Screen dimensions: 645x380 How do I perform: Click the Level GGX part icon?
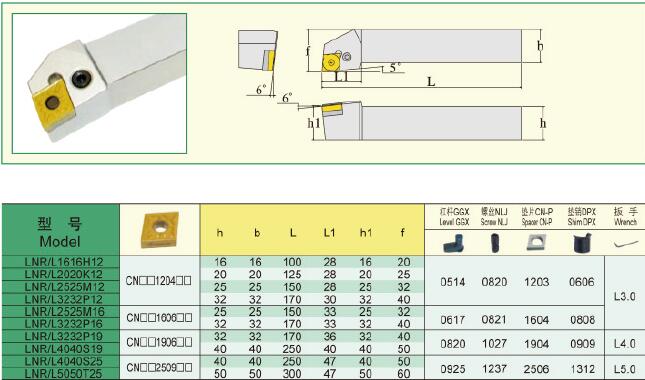click(x=454, y=243)
